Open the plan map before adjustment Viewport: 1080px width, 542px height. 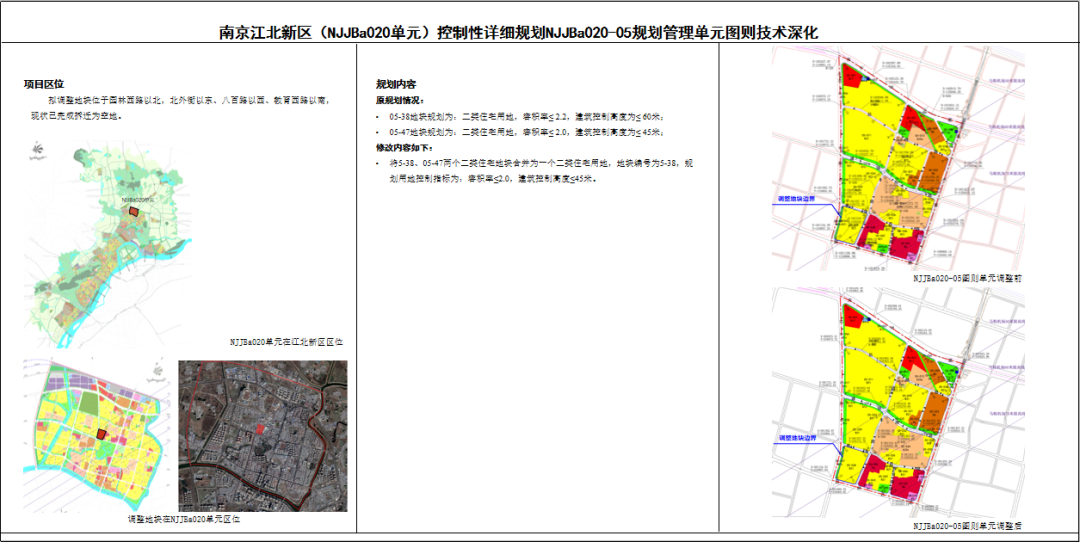[x=897, y=158]
